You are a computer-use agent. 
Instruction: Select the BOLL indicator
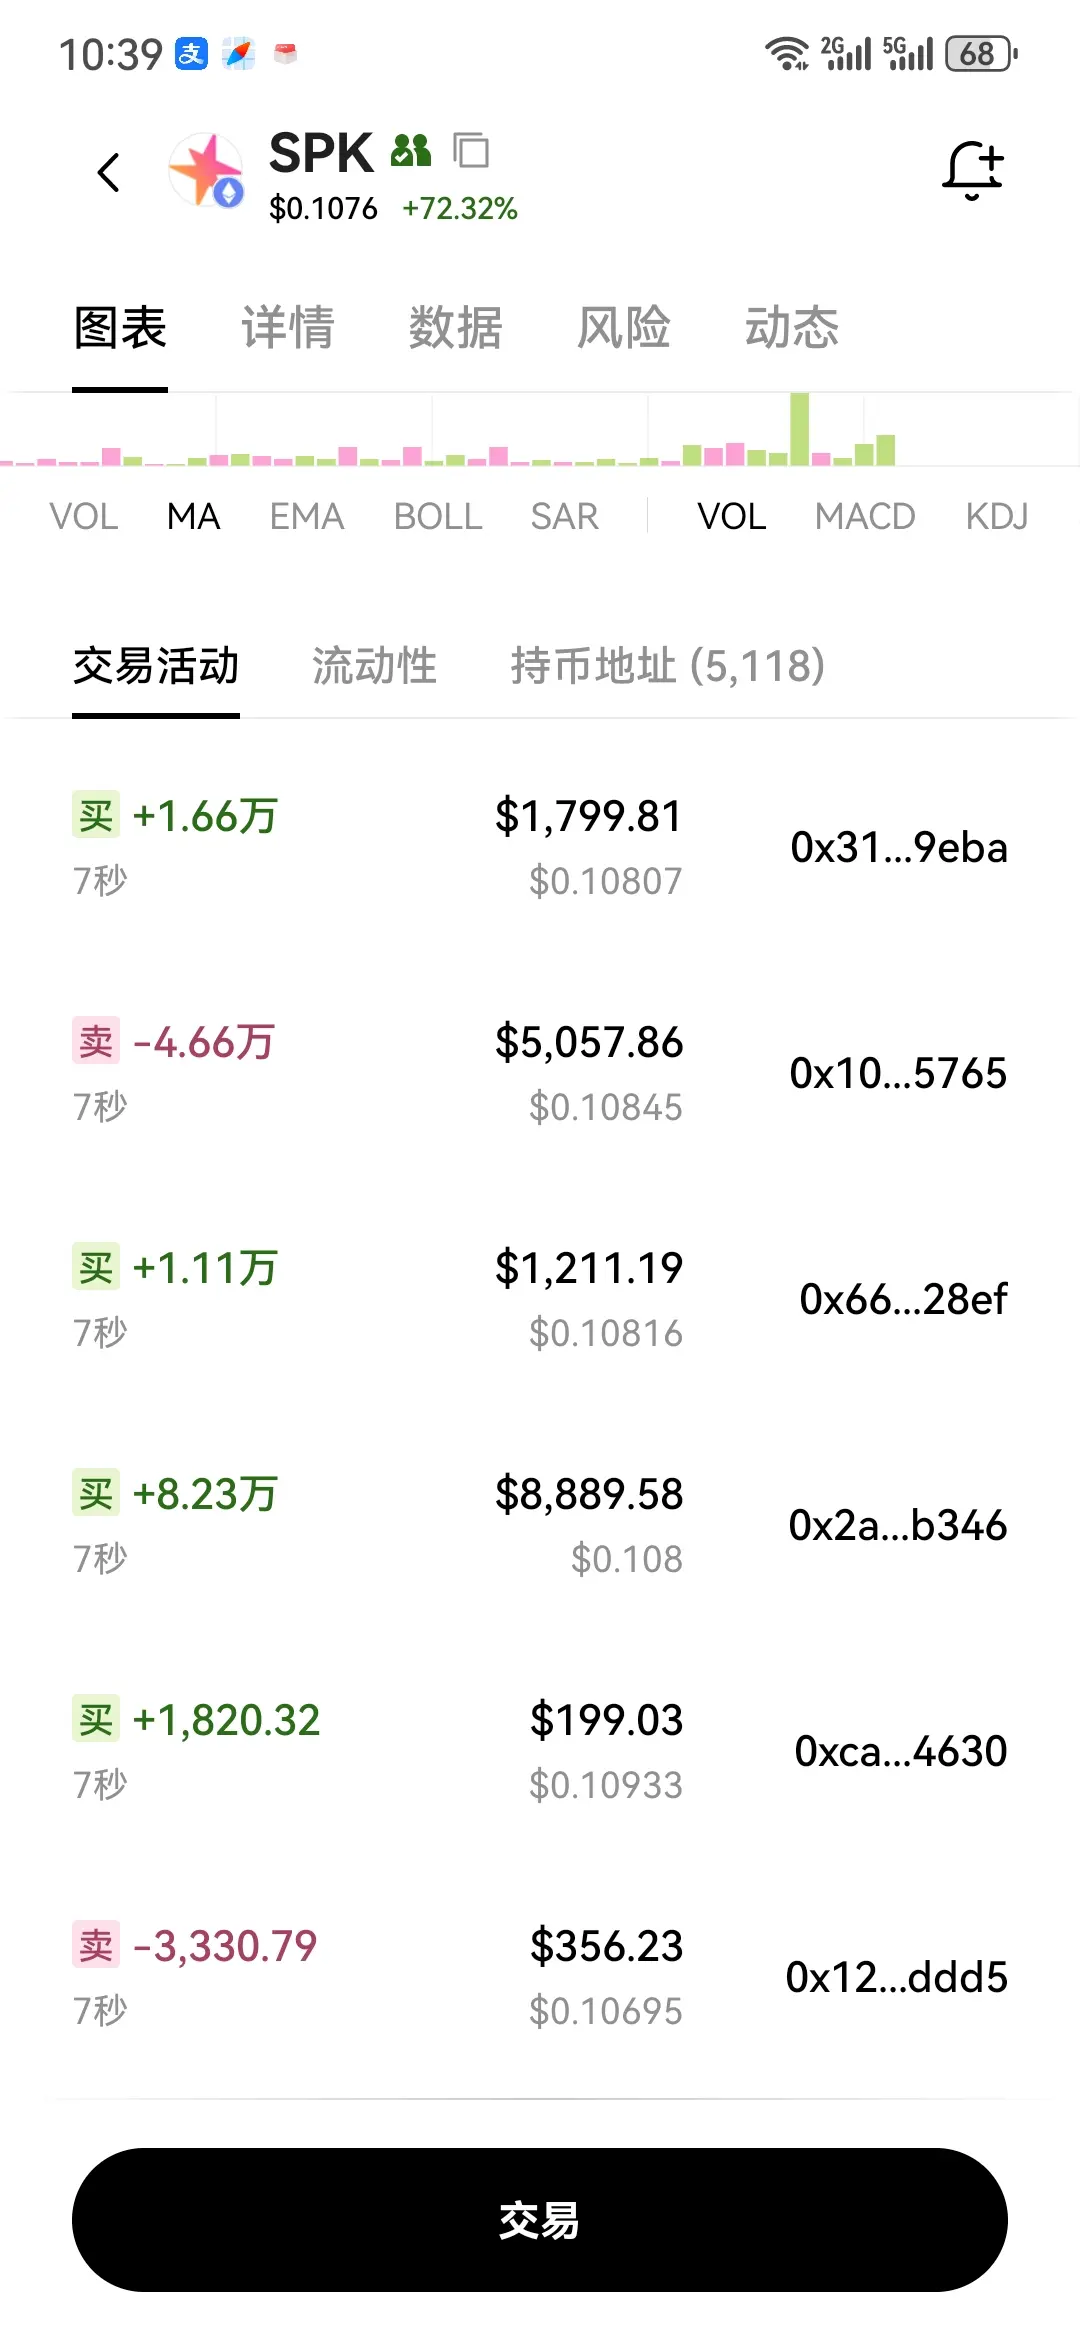tap(438, 516)
